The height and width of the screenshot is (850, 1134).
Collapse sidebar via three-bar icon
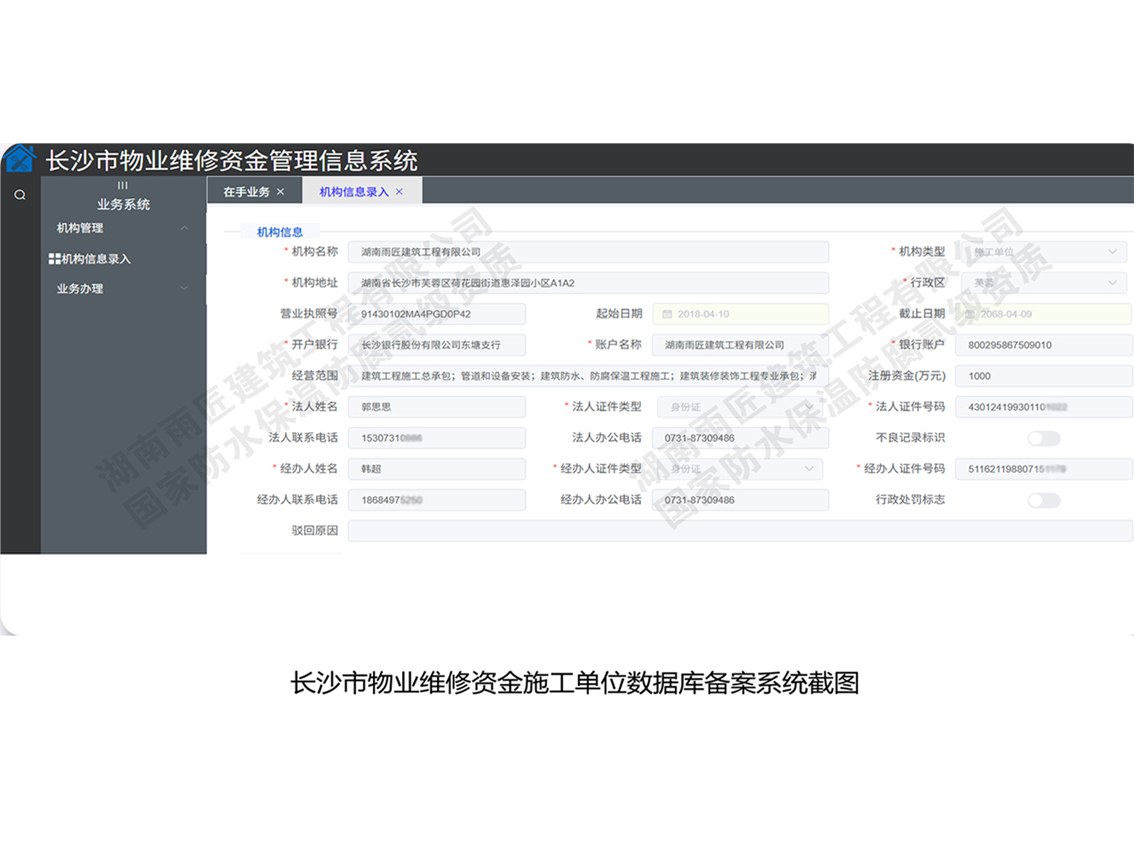123,185
